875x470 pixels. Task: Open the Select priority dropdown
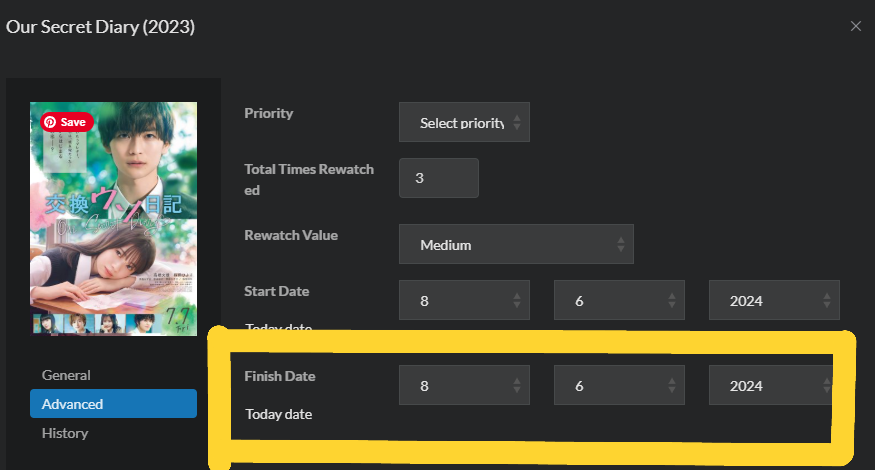coord(464,122)
